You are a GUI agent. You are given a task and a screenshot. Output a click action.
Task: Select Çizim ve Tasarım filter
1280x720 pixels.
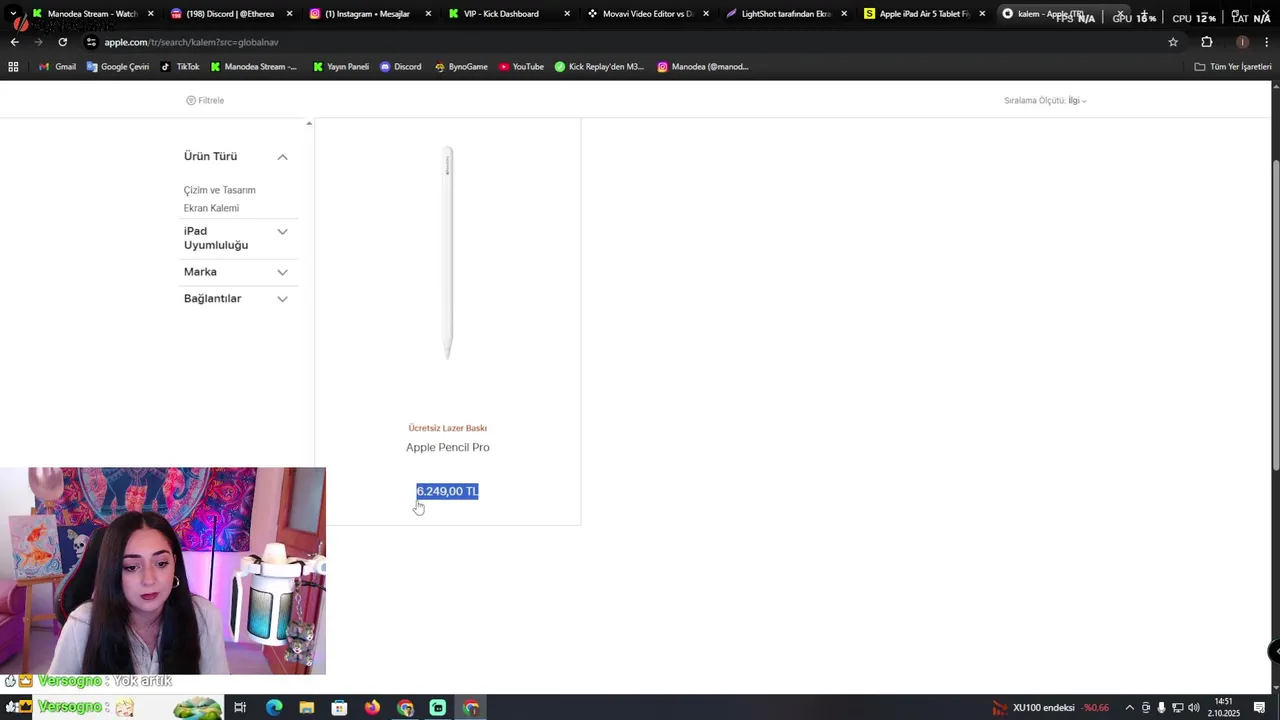click(219, 190)
